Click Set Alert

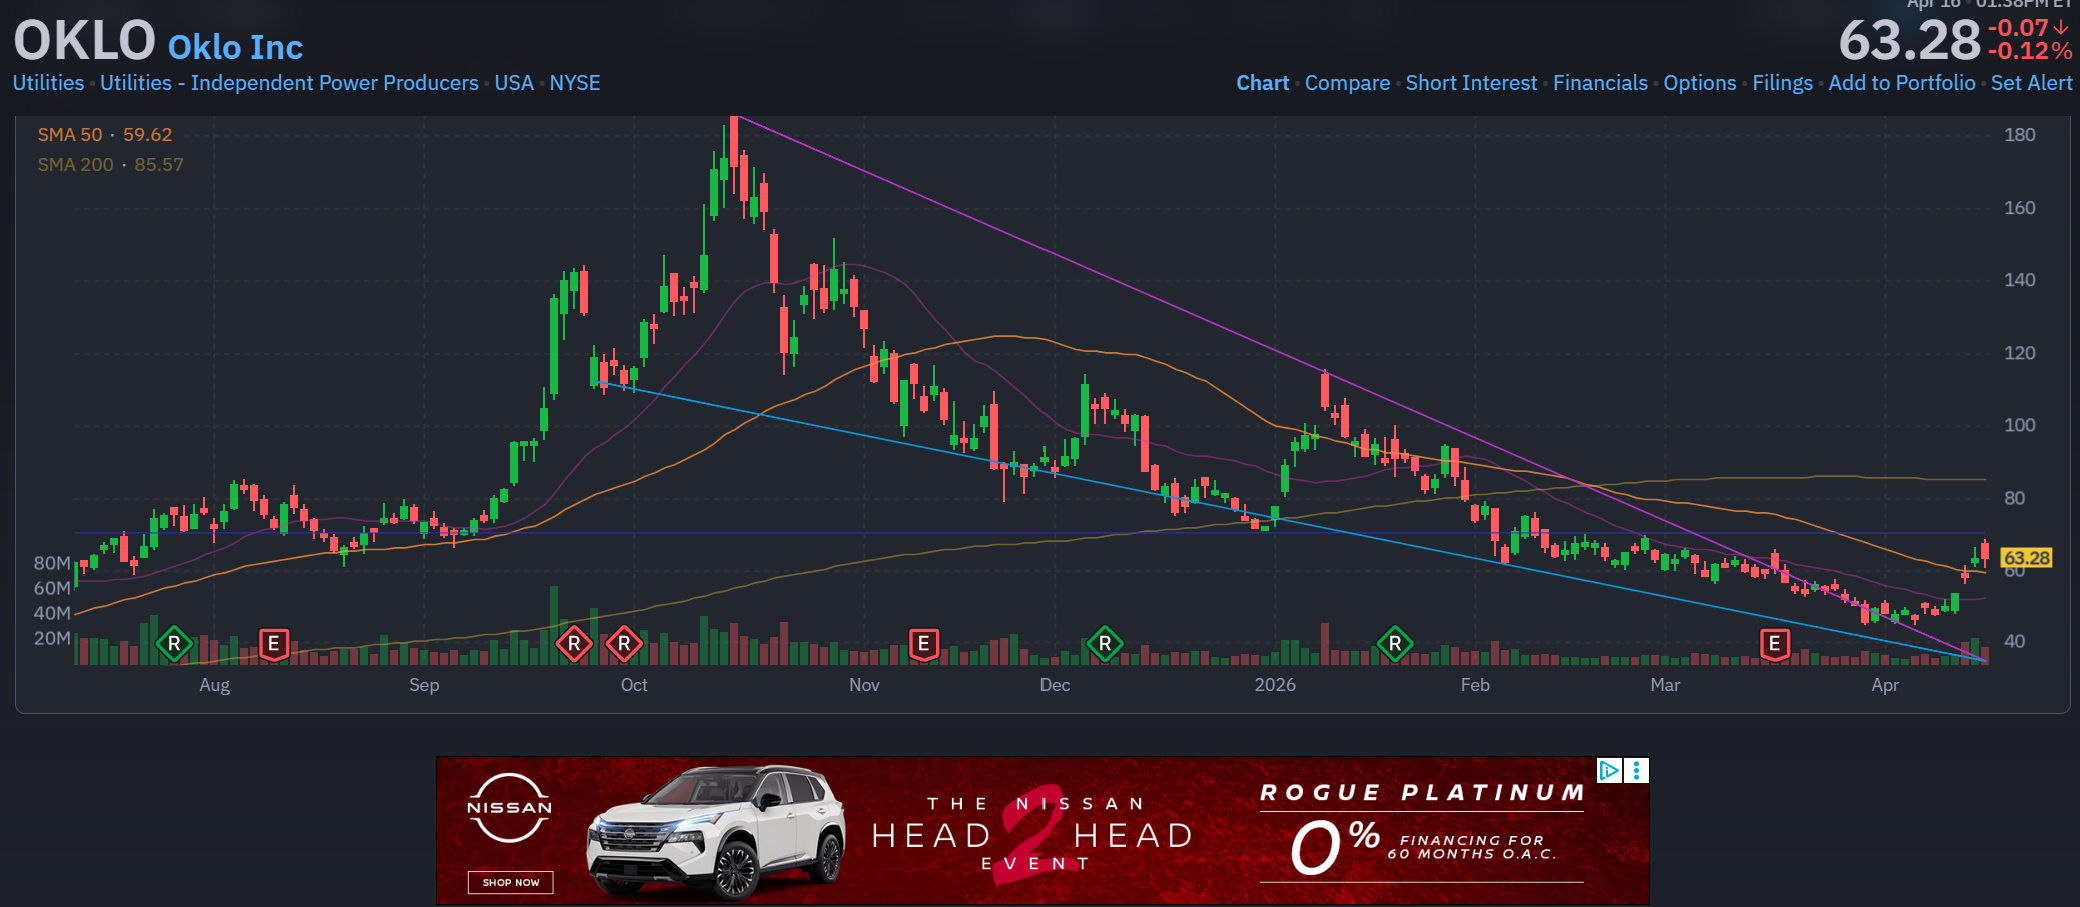click(2031, 83)
